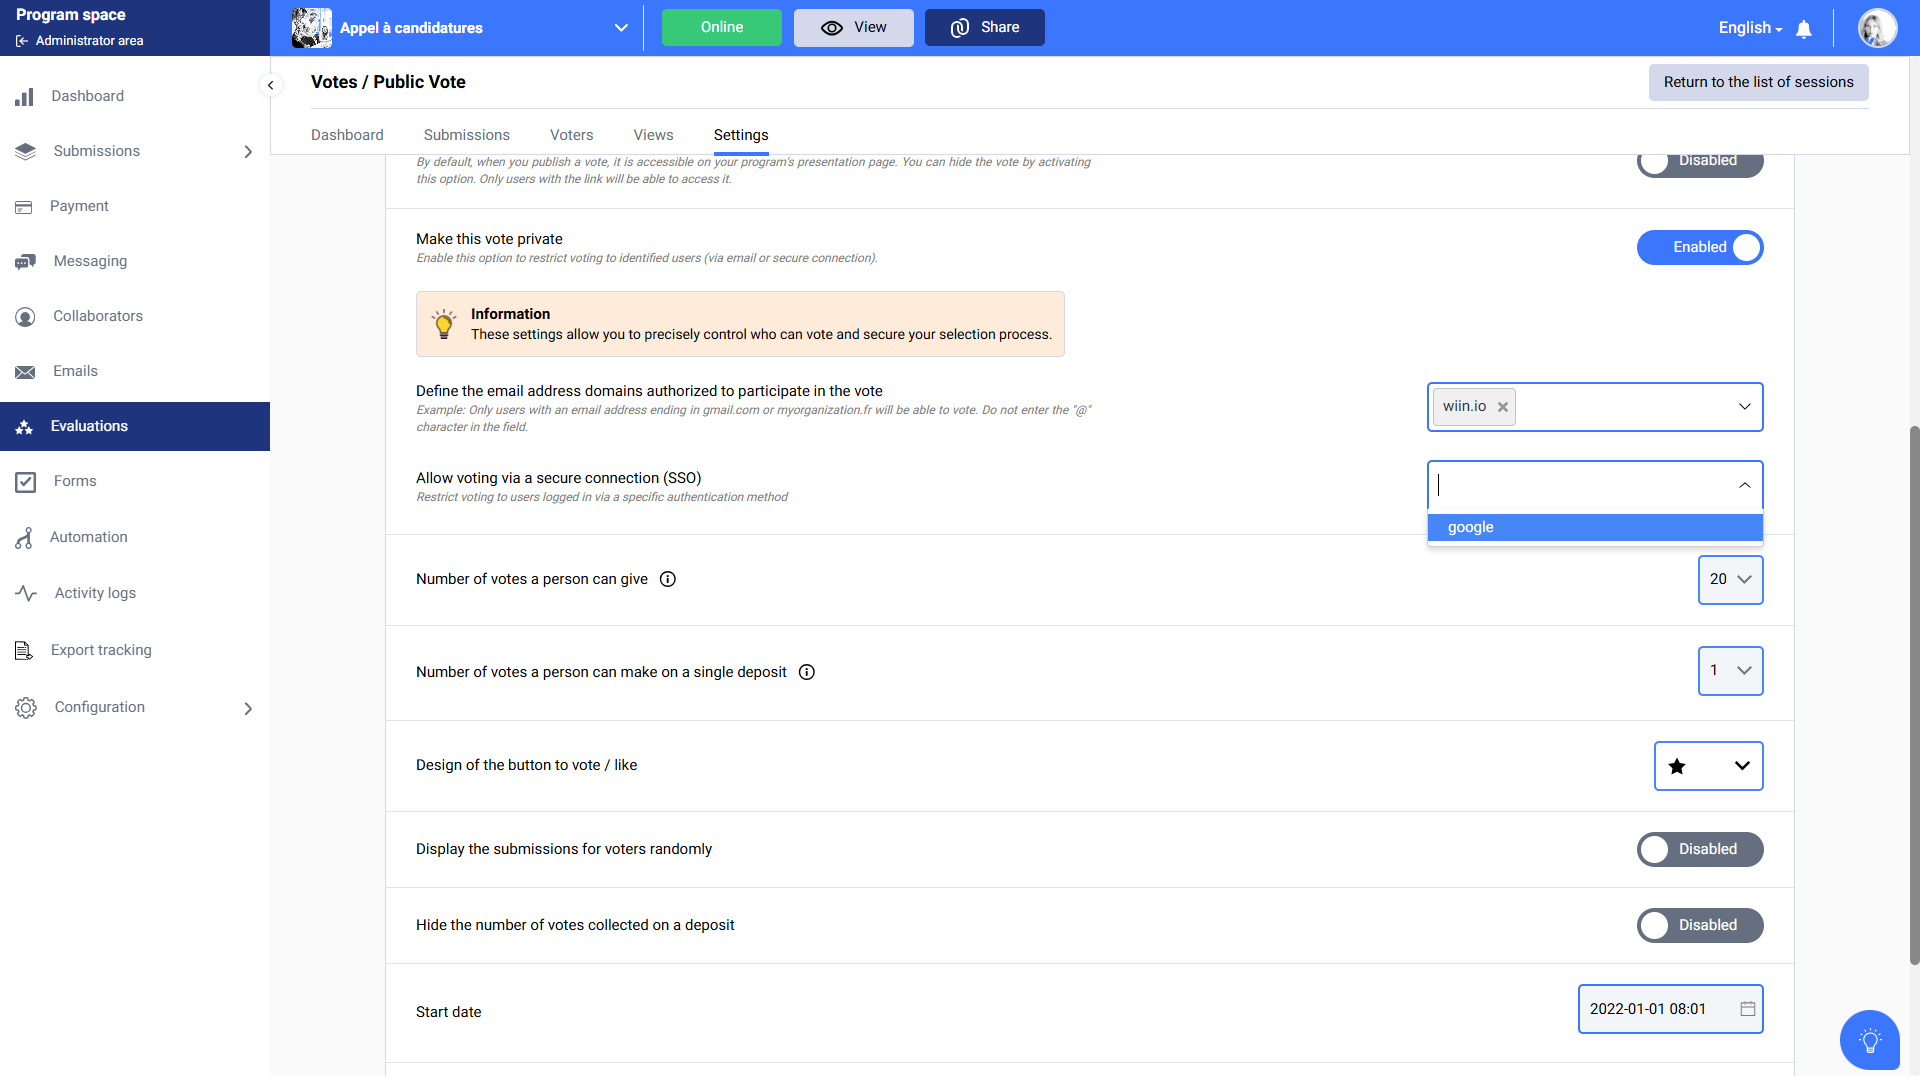The image size is (1920, 1080).
Task: Expand the English language selector
Action: (1750, 28)
